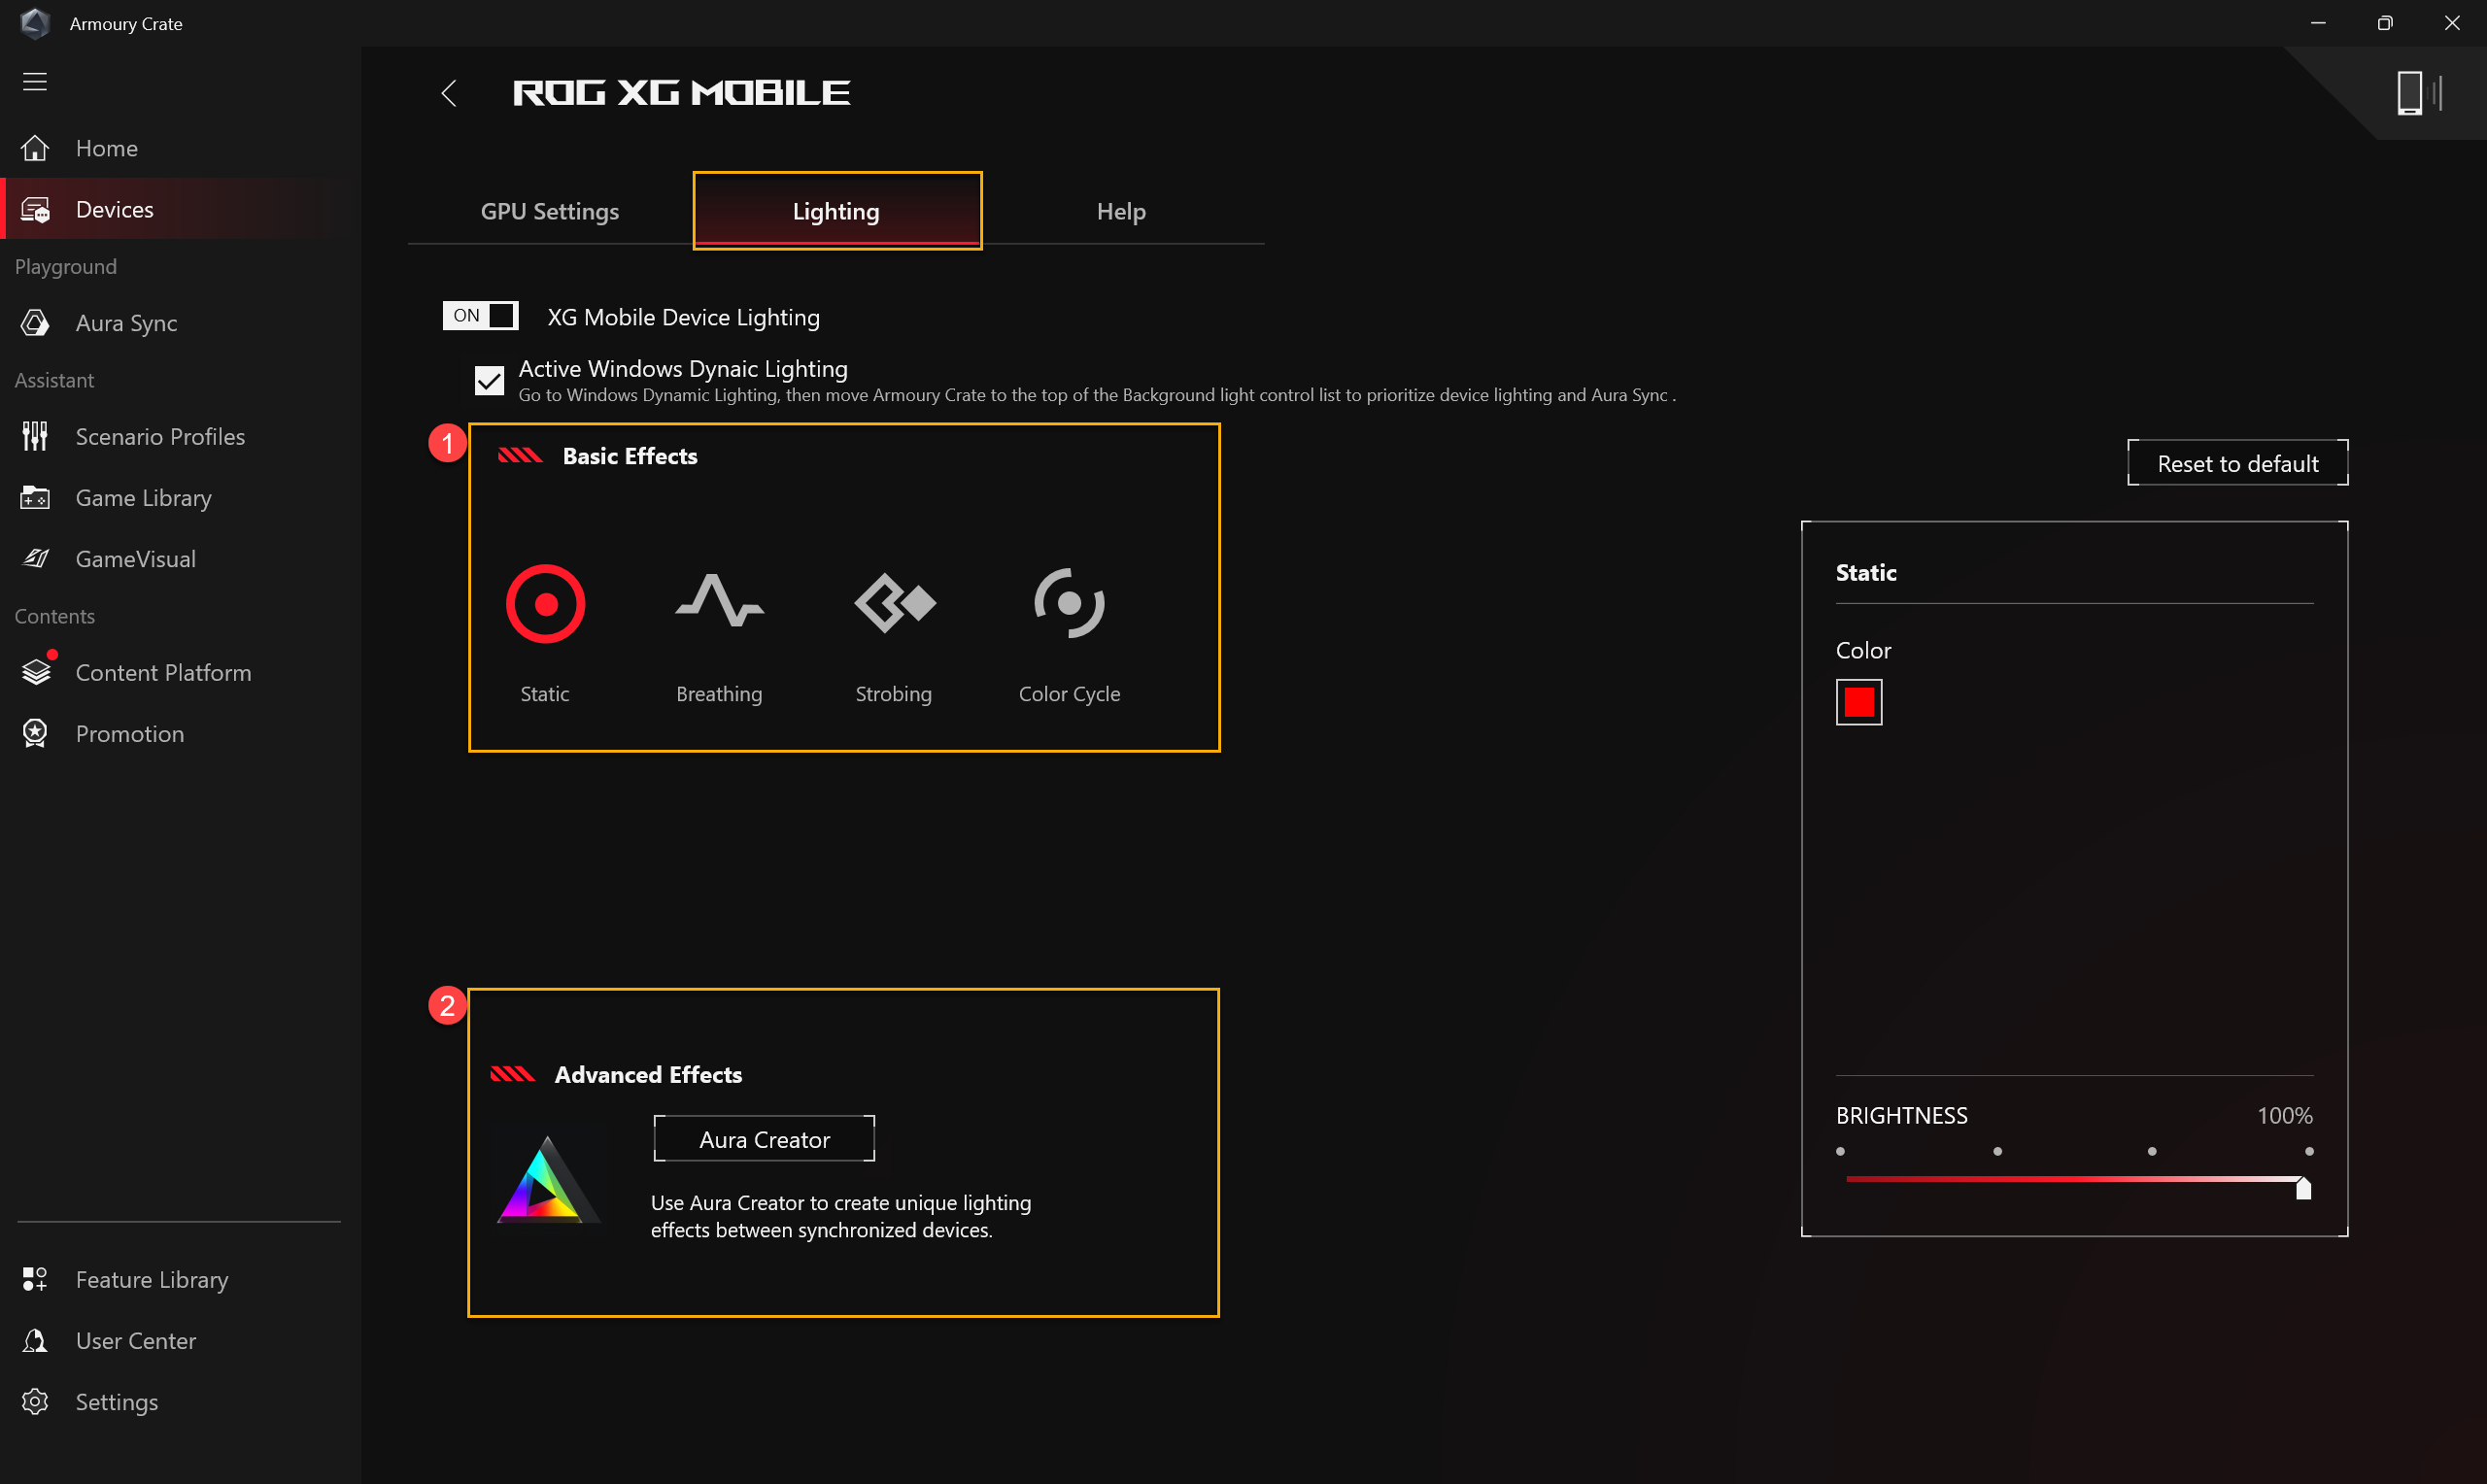
Task: Click the Armoury Crate title bar logo
Action: click(35, 23)
